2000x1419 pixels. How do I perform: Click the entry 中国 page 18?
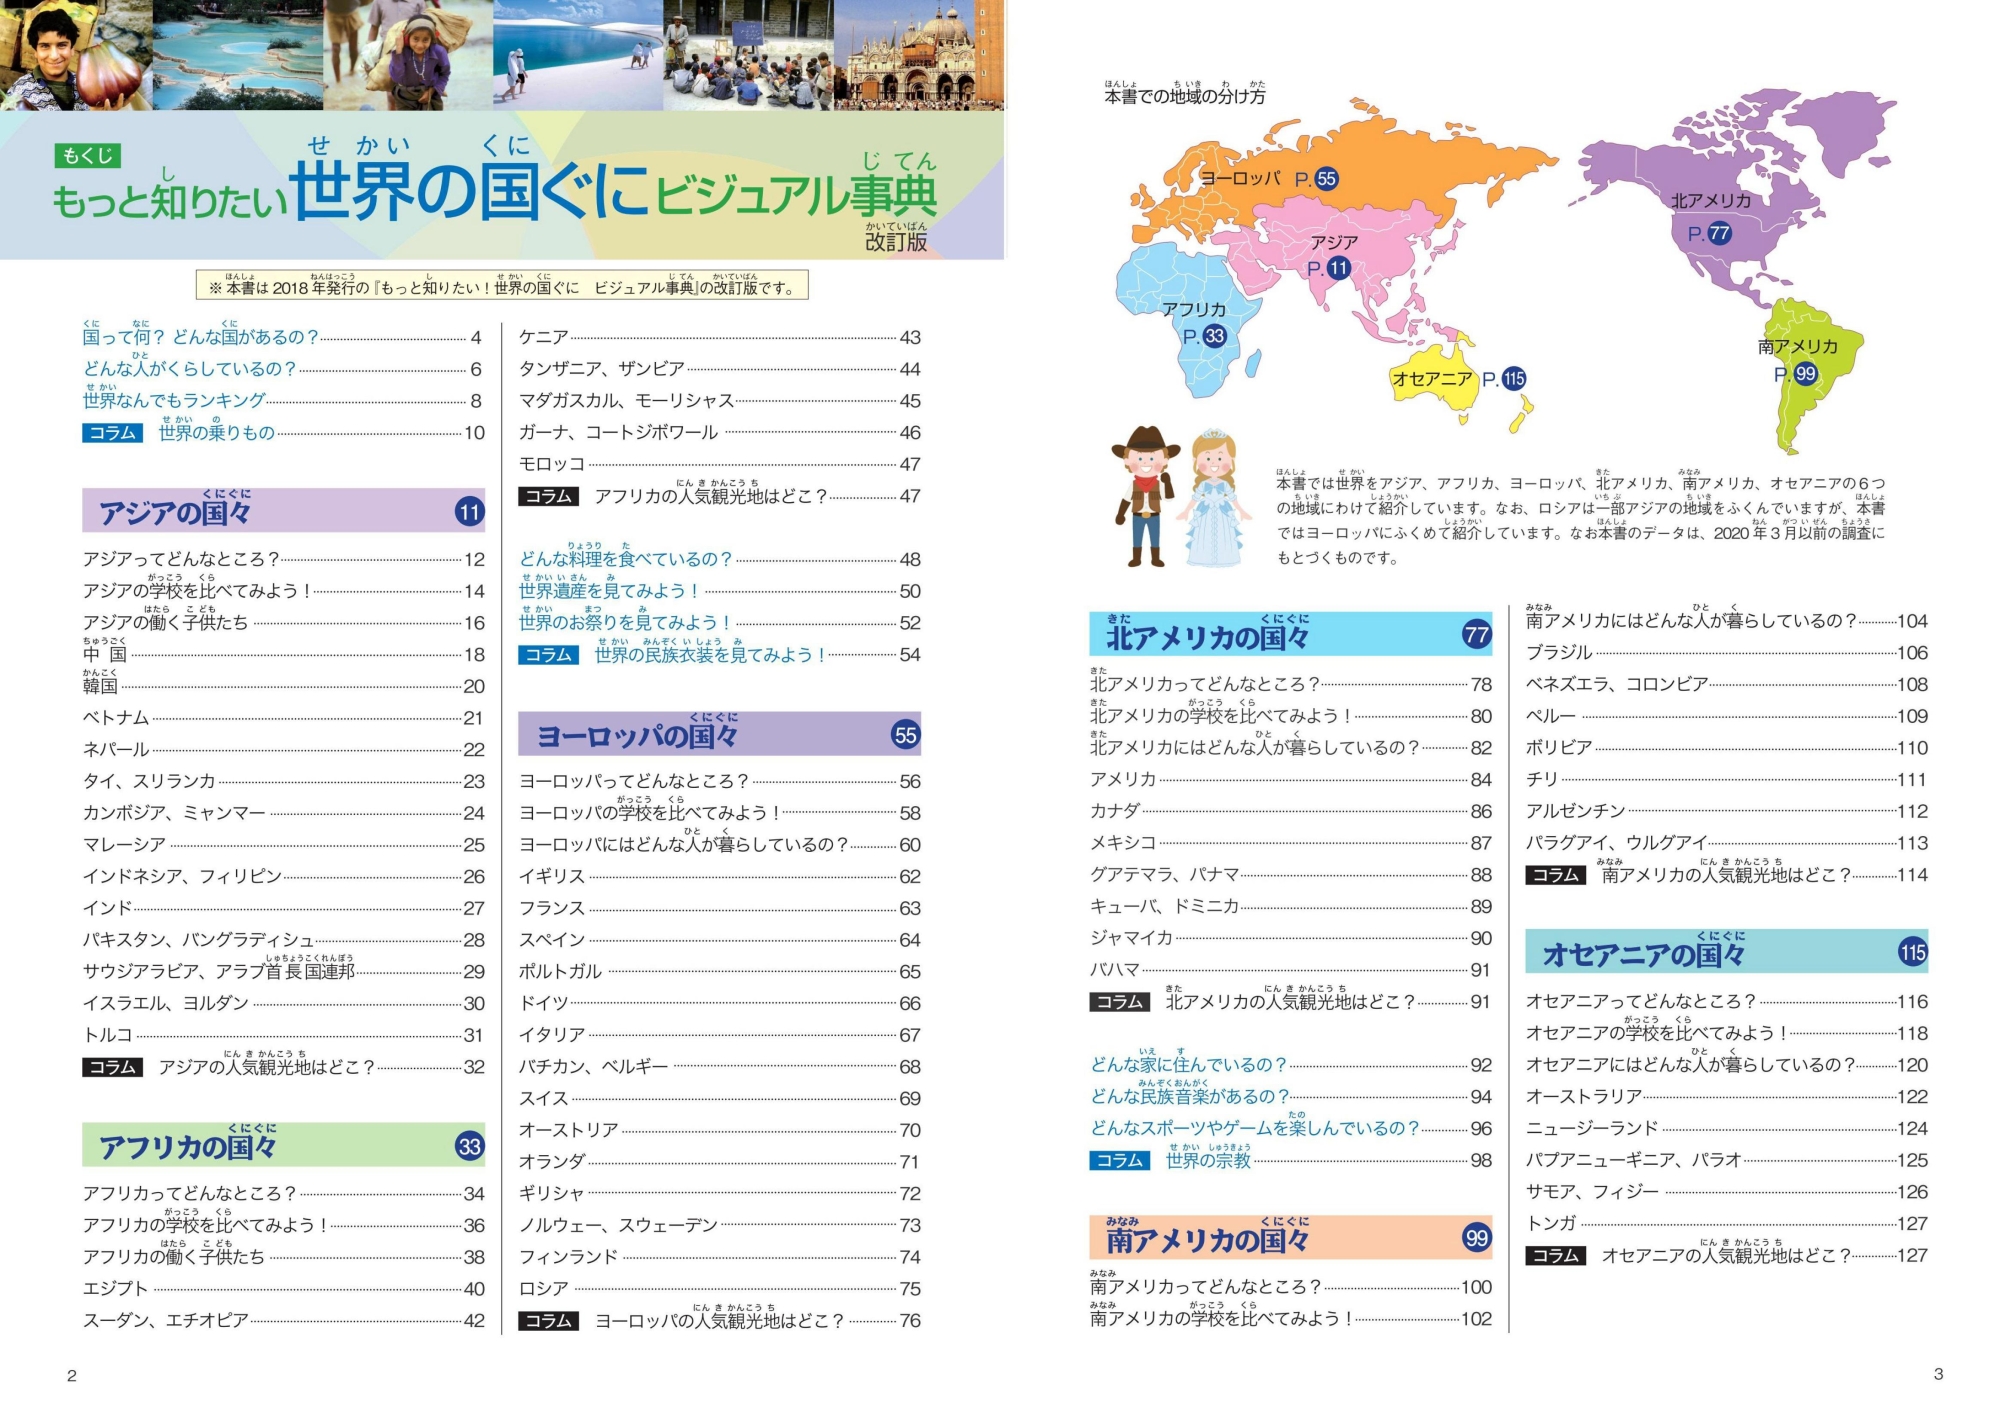[x=282, y=654]
